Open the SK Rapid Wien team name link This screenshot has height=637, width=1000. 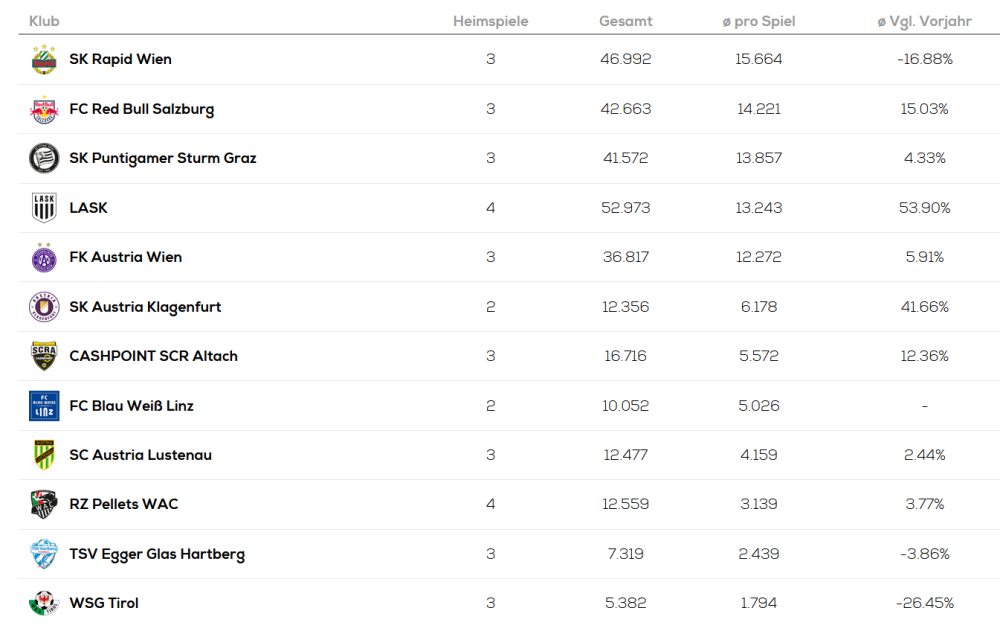(x=120, y=59)
